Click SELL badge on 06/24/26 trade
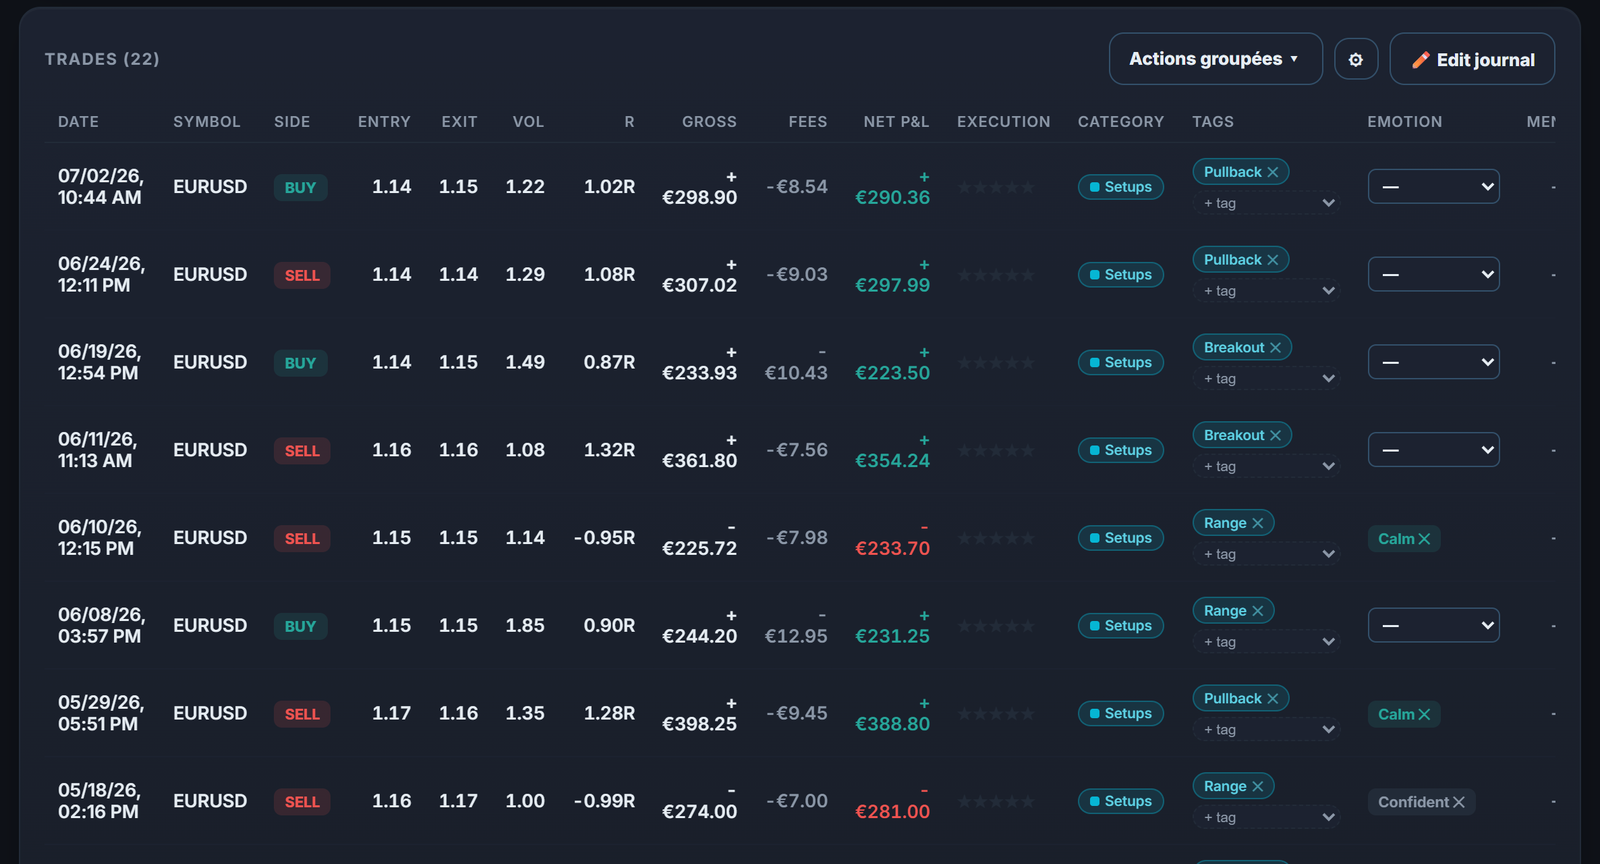 click(302, 276)
